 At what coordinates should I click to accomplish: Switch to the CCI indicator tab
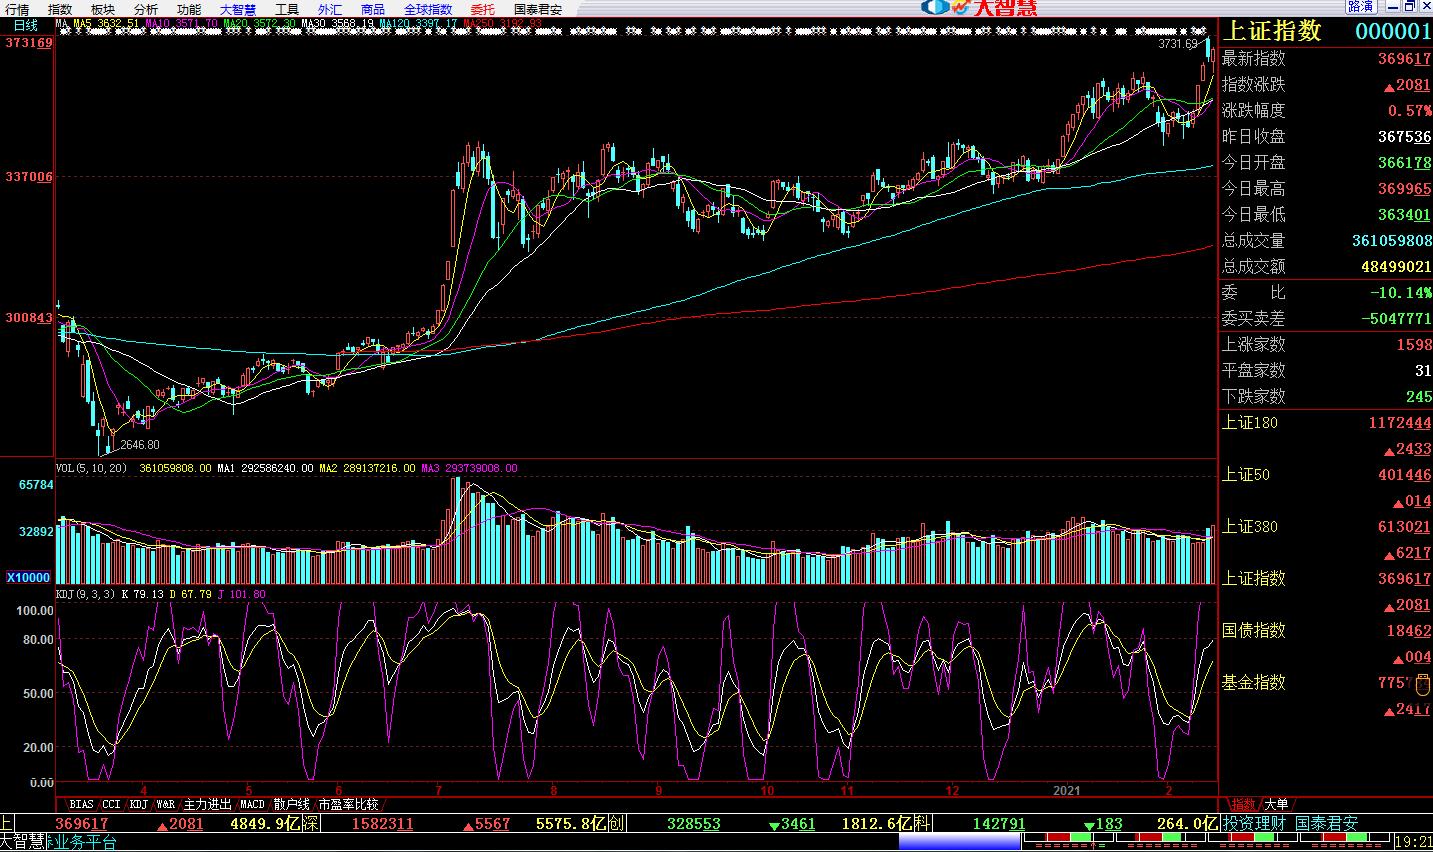click(x=111, y=804)
